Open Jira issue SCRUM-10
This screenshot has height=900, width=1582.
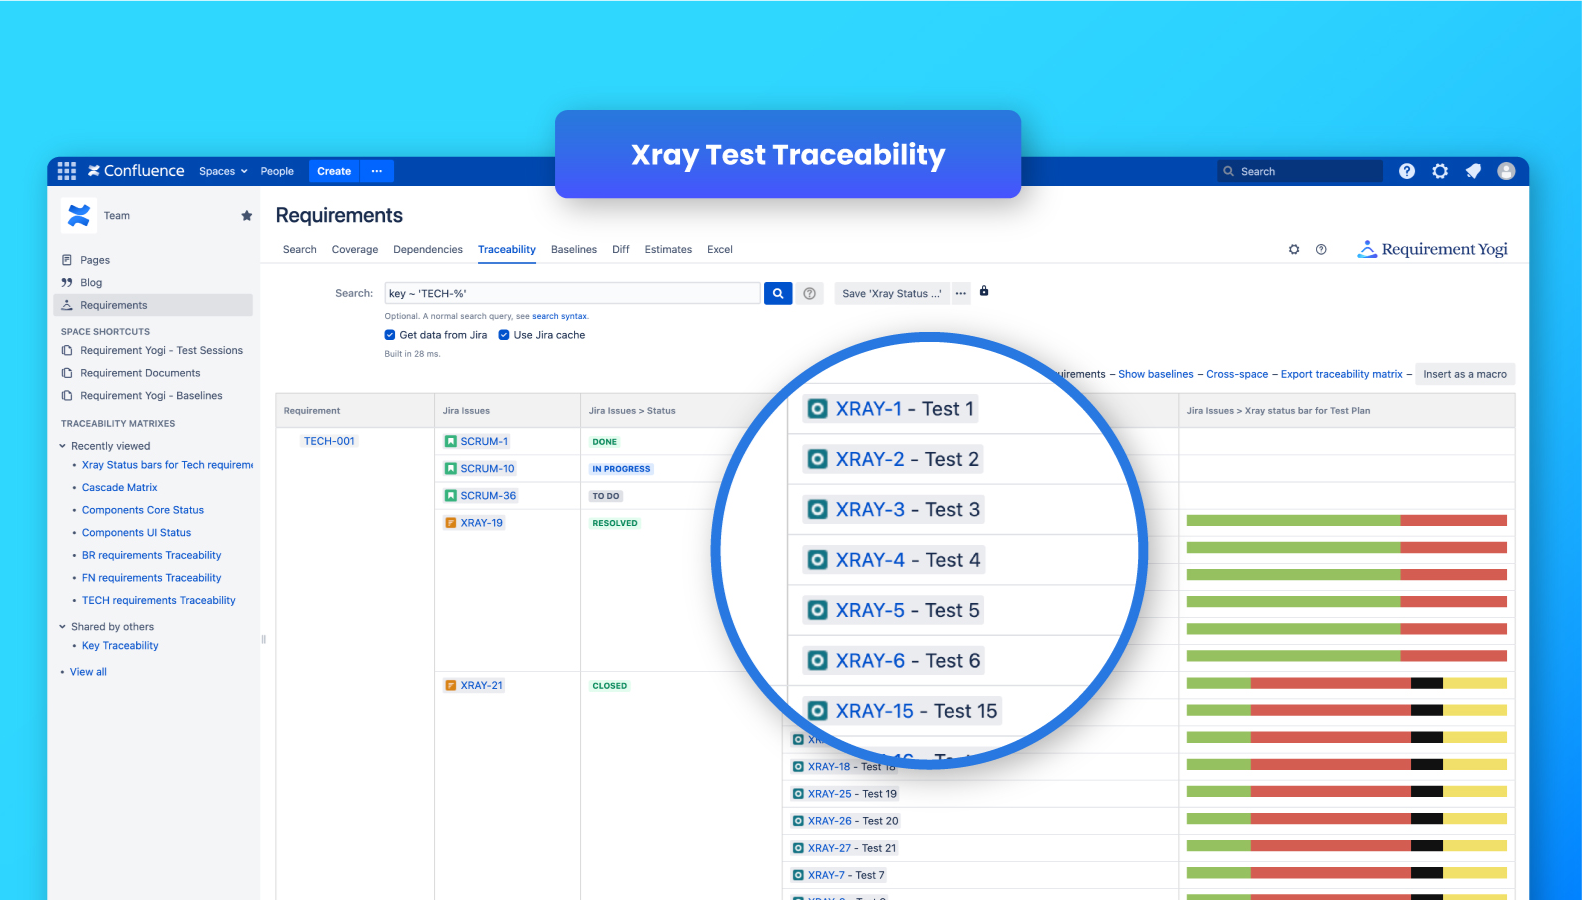coord(488,468)
